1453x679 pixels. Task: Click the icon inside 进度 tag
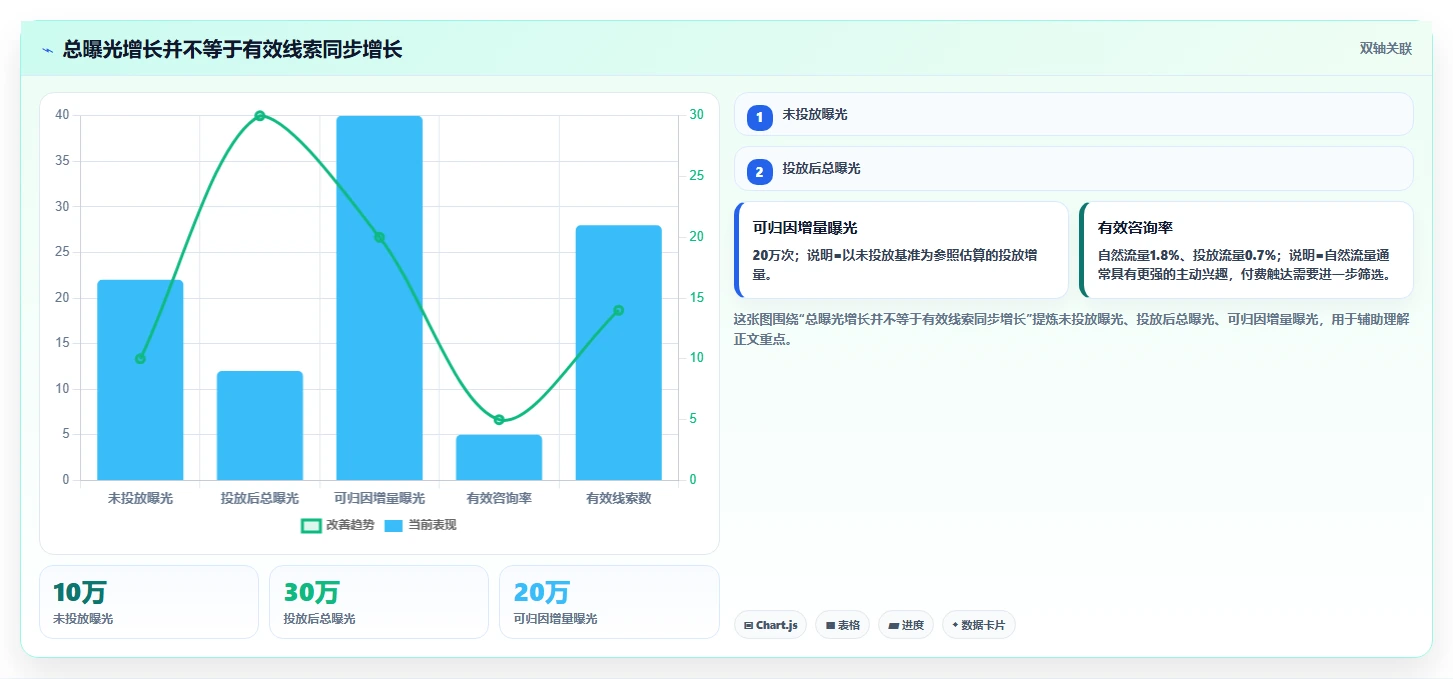point(893,625)
